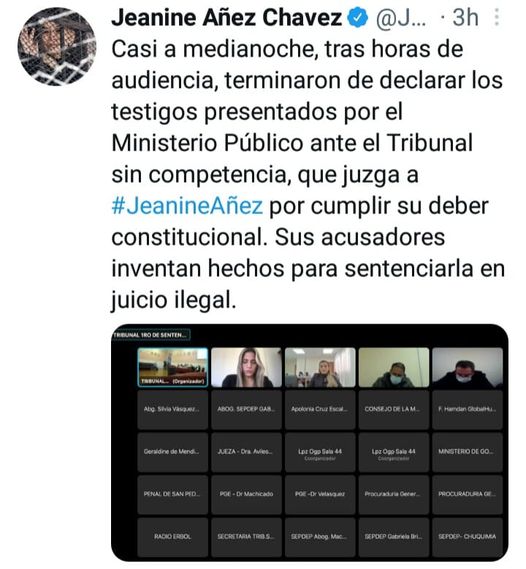Open the TRIBUNAL organizer video thumbnail
526x569 pixels.
[x=173, y=367]
